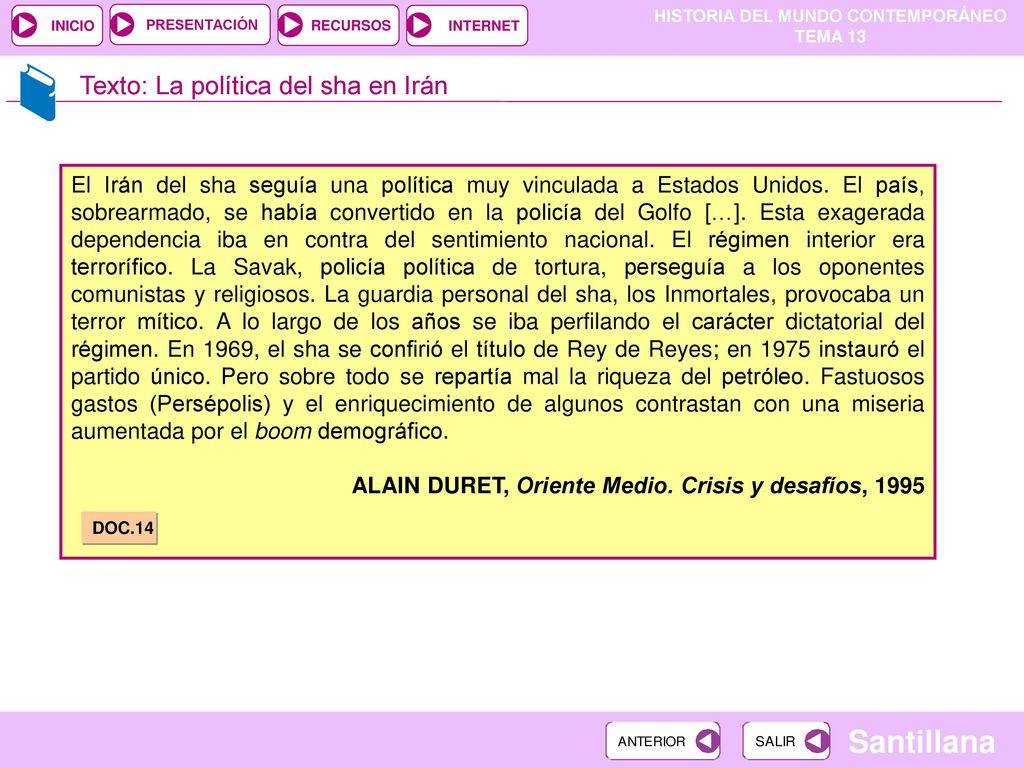Click the word 'Savak' in the paragraph
1024x768 pixels.
click(264, 267)
